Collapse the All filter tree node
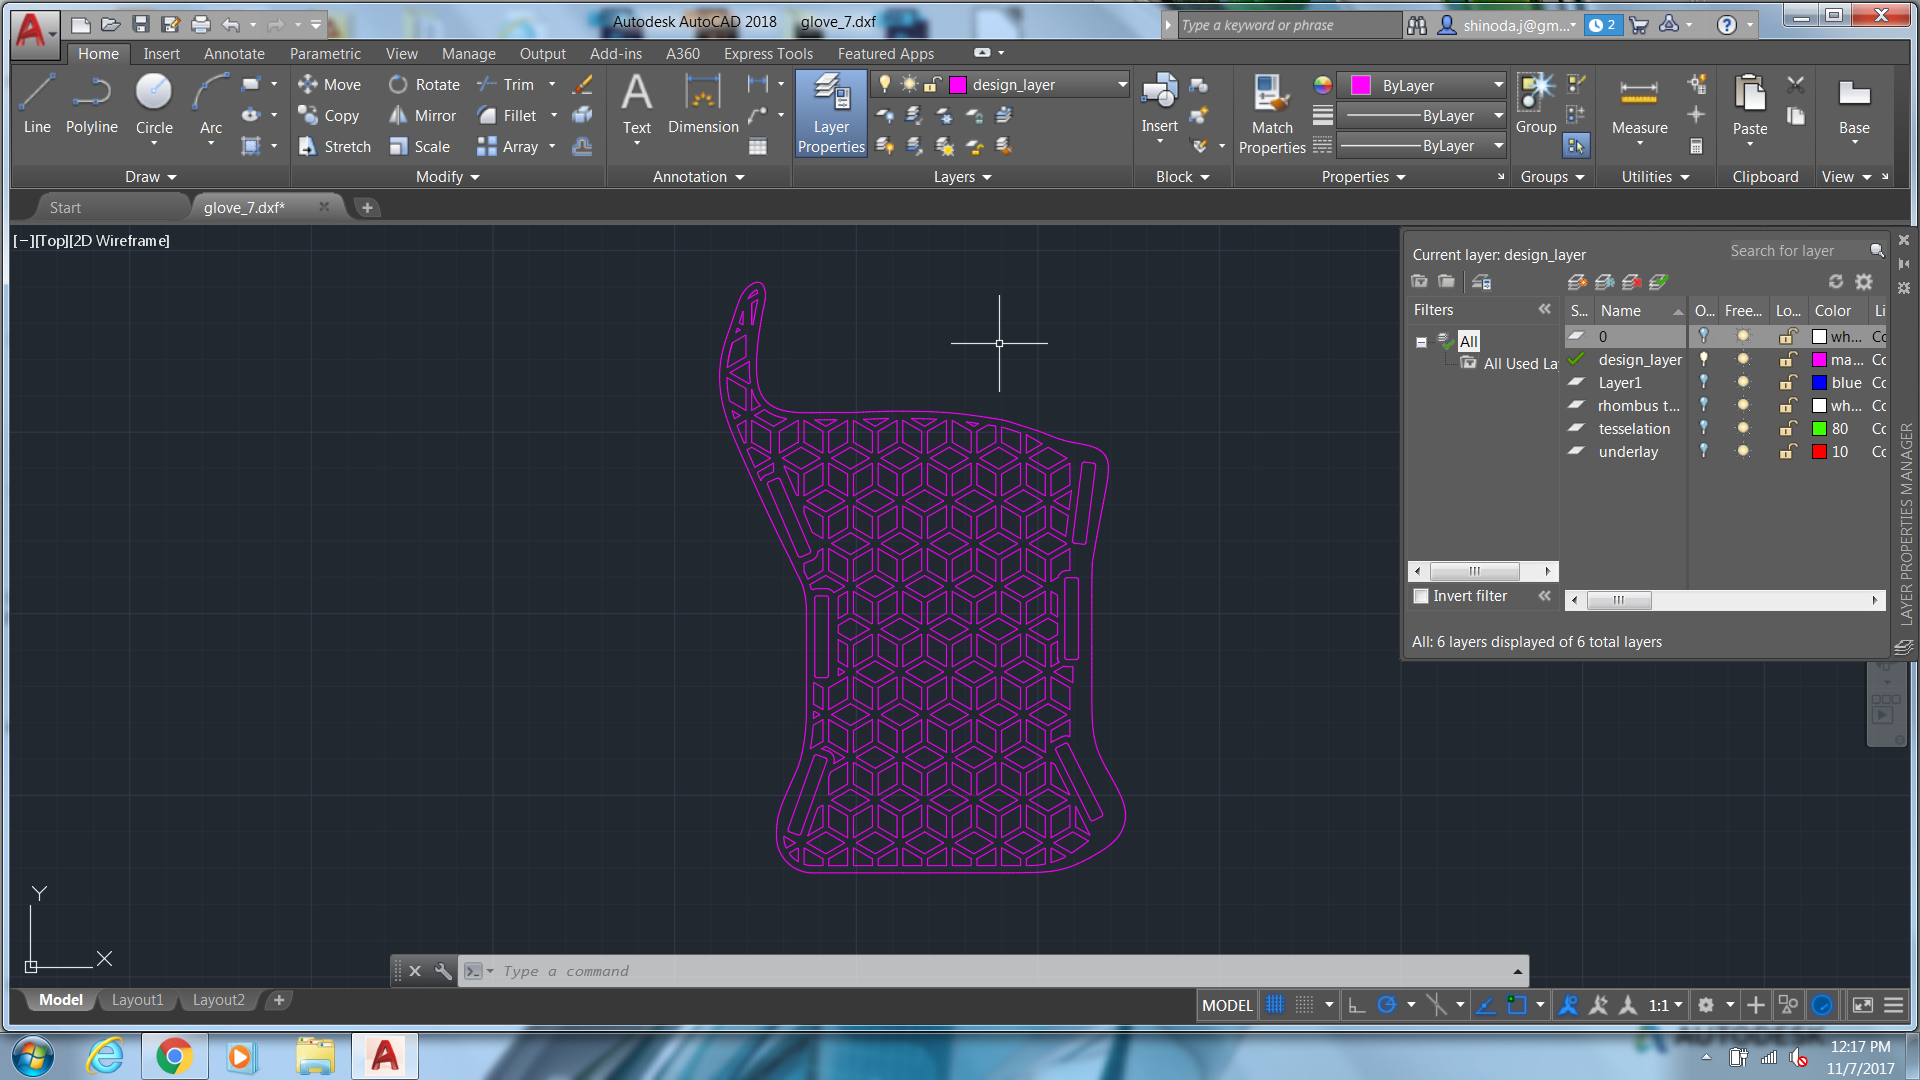 coord(1421,342)
